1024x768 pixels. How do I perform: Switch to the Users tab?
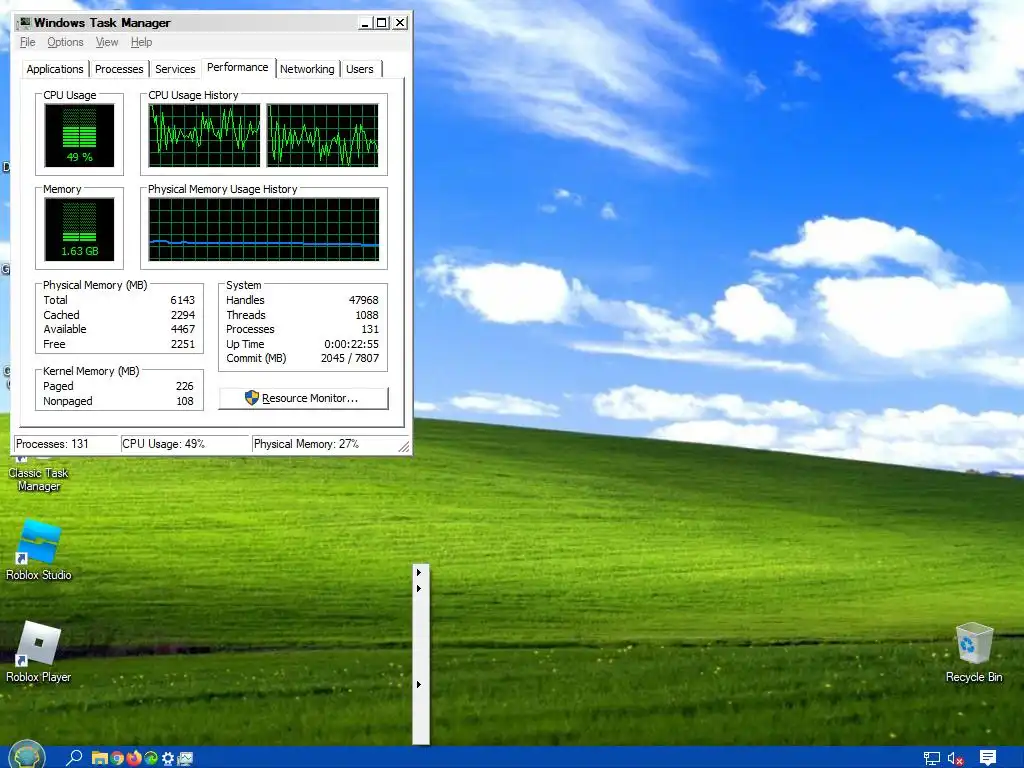coord(360,69)
